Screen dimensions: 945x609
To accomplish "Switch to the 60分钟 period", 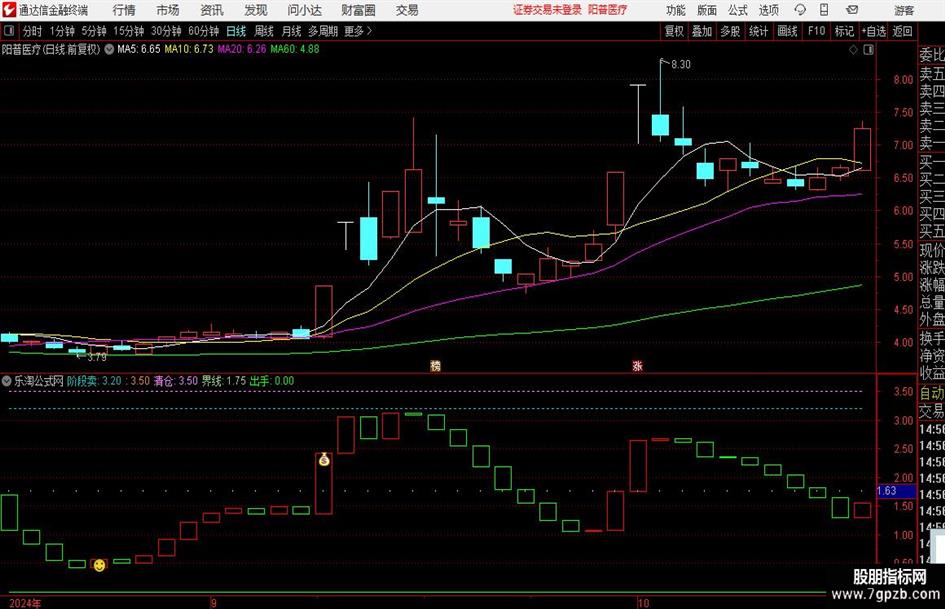I will tap(203, 31).
